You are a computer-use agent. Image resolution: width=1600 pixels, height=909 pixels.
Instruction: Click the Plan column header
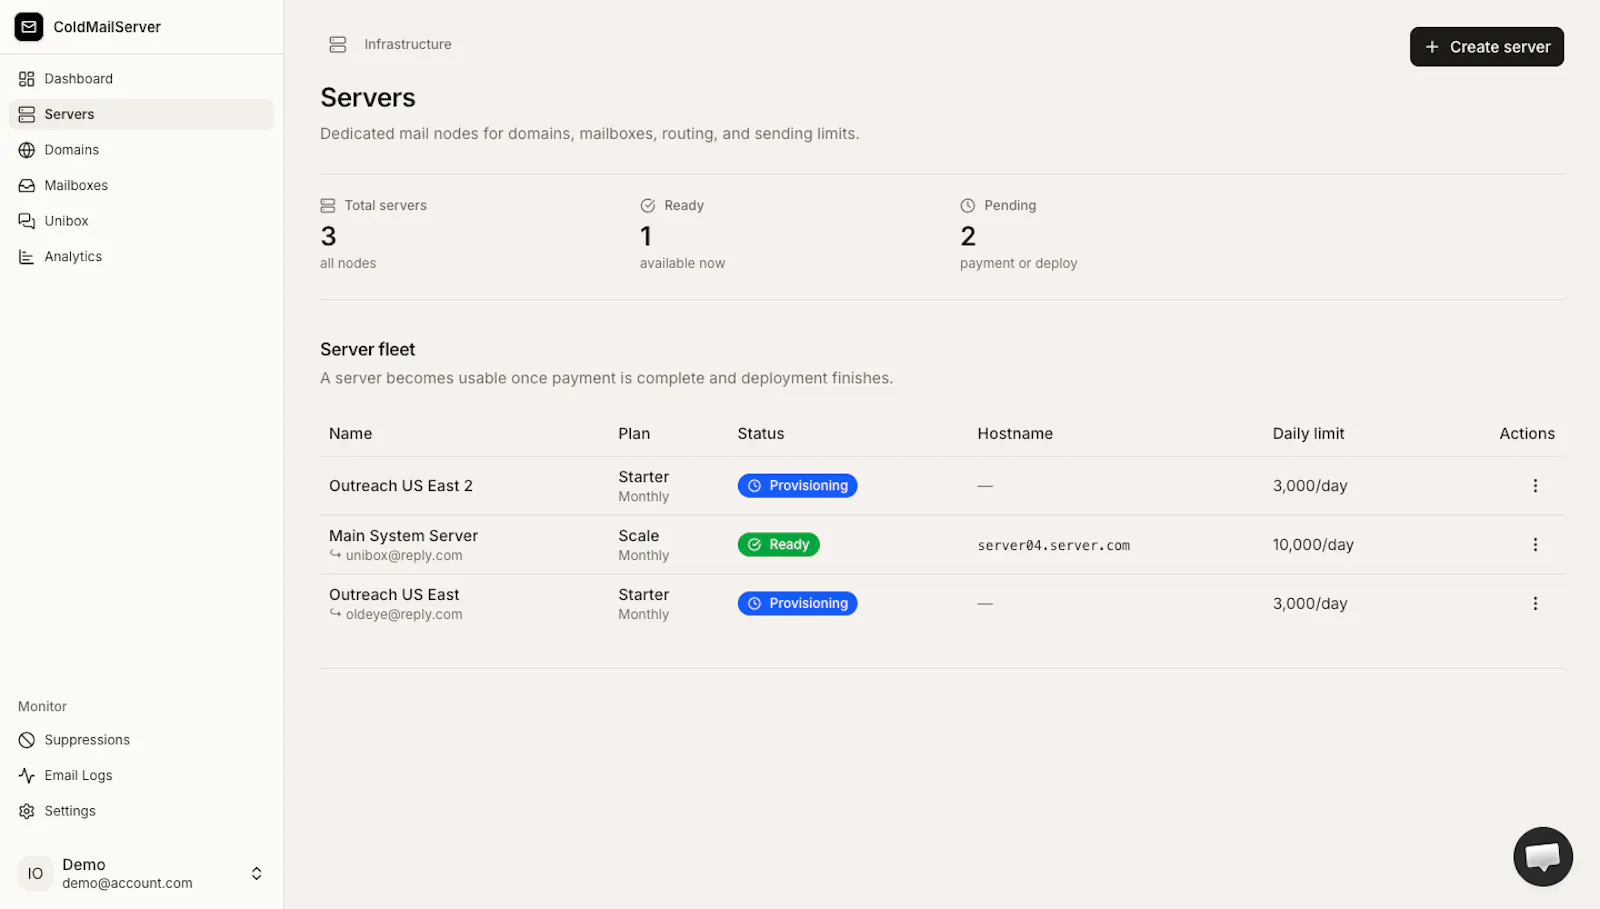(x=634, y=434)
